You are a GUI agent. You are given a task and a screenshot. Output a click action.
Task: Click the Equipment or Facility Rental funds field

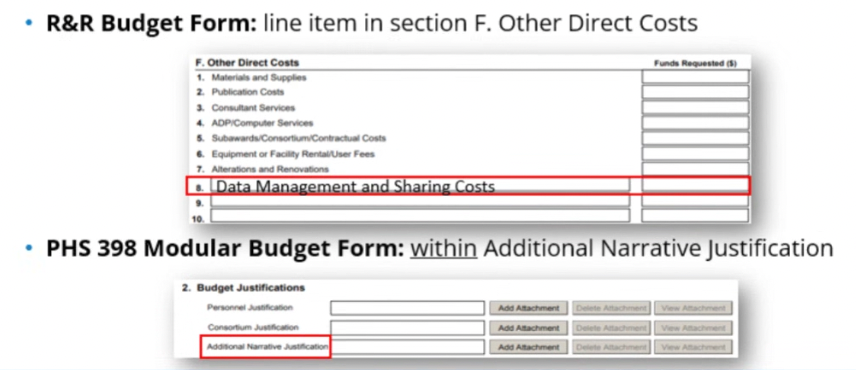coord(695,153)
